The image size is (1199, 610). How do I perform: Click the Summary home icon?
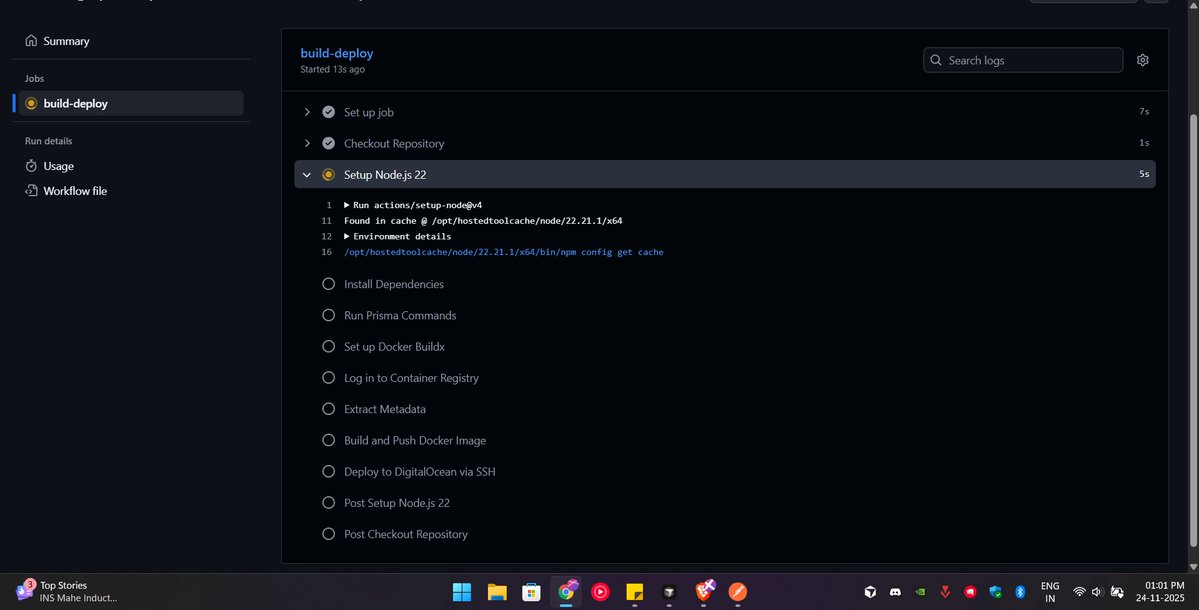[31, 40]
